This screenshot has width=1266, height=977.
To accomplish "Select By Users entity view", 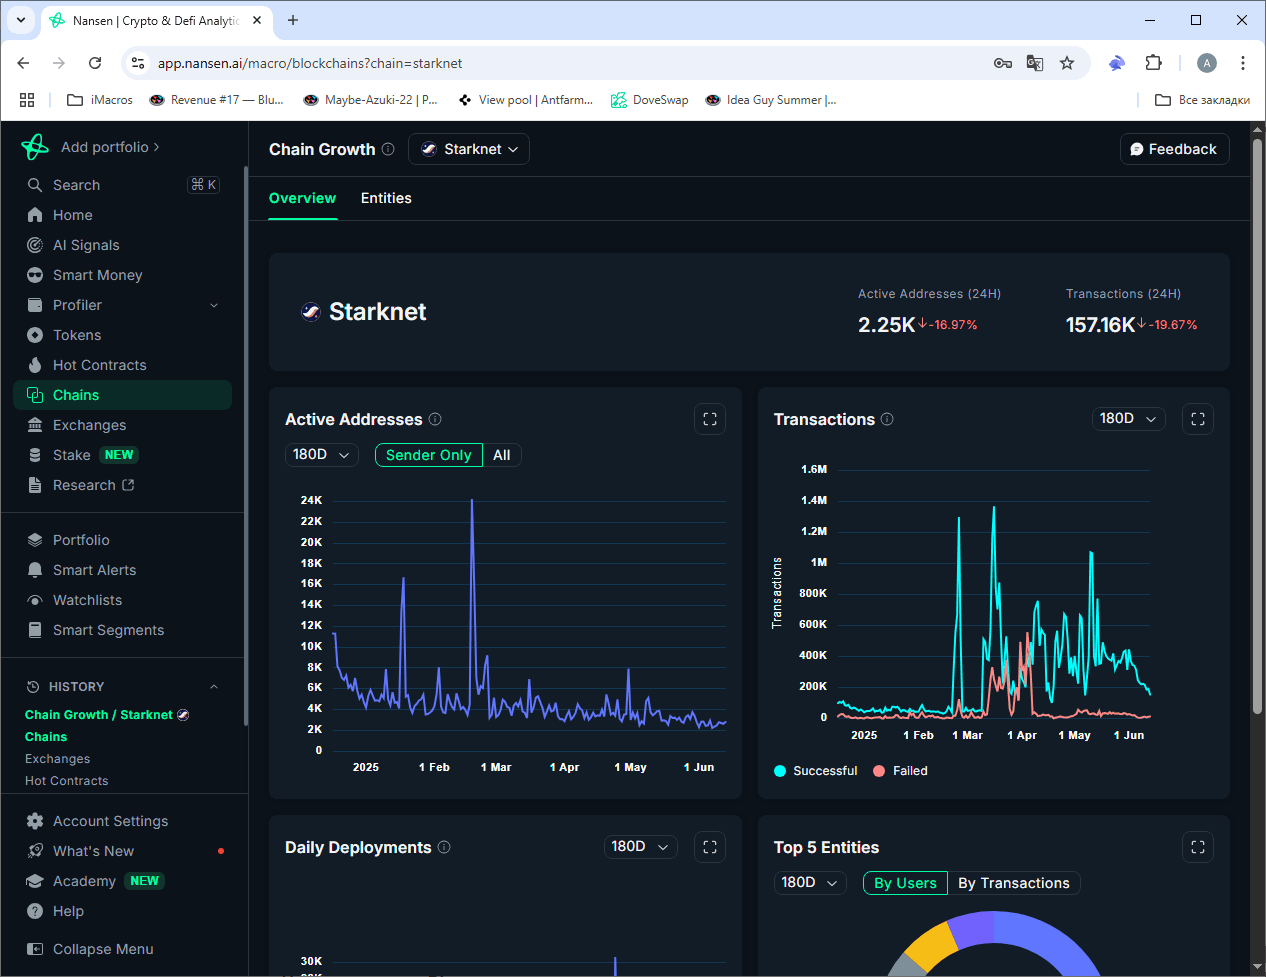I will [x=905, y=883].
